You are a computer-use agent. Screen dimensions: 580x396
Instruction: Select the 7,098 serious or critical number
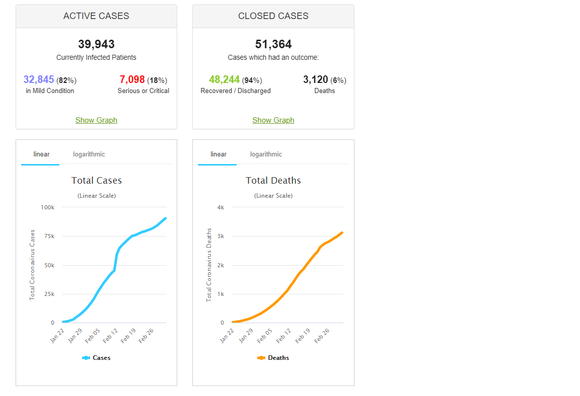(132, 79)
